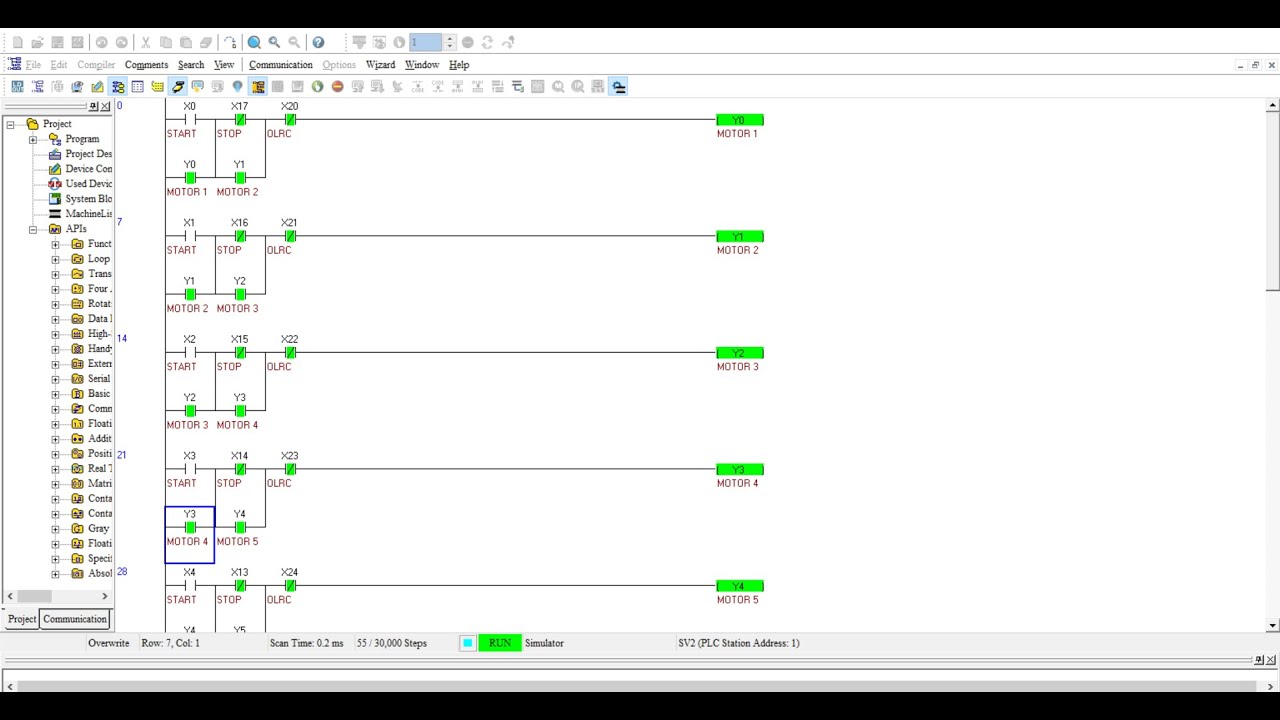The image size is (1280, 720).
Task: Select the Y4 MOTOR 5 output coil
Action: click(740, 586)
